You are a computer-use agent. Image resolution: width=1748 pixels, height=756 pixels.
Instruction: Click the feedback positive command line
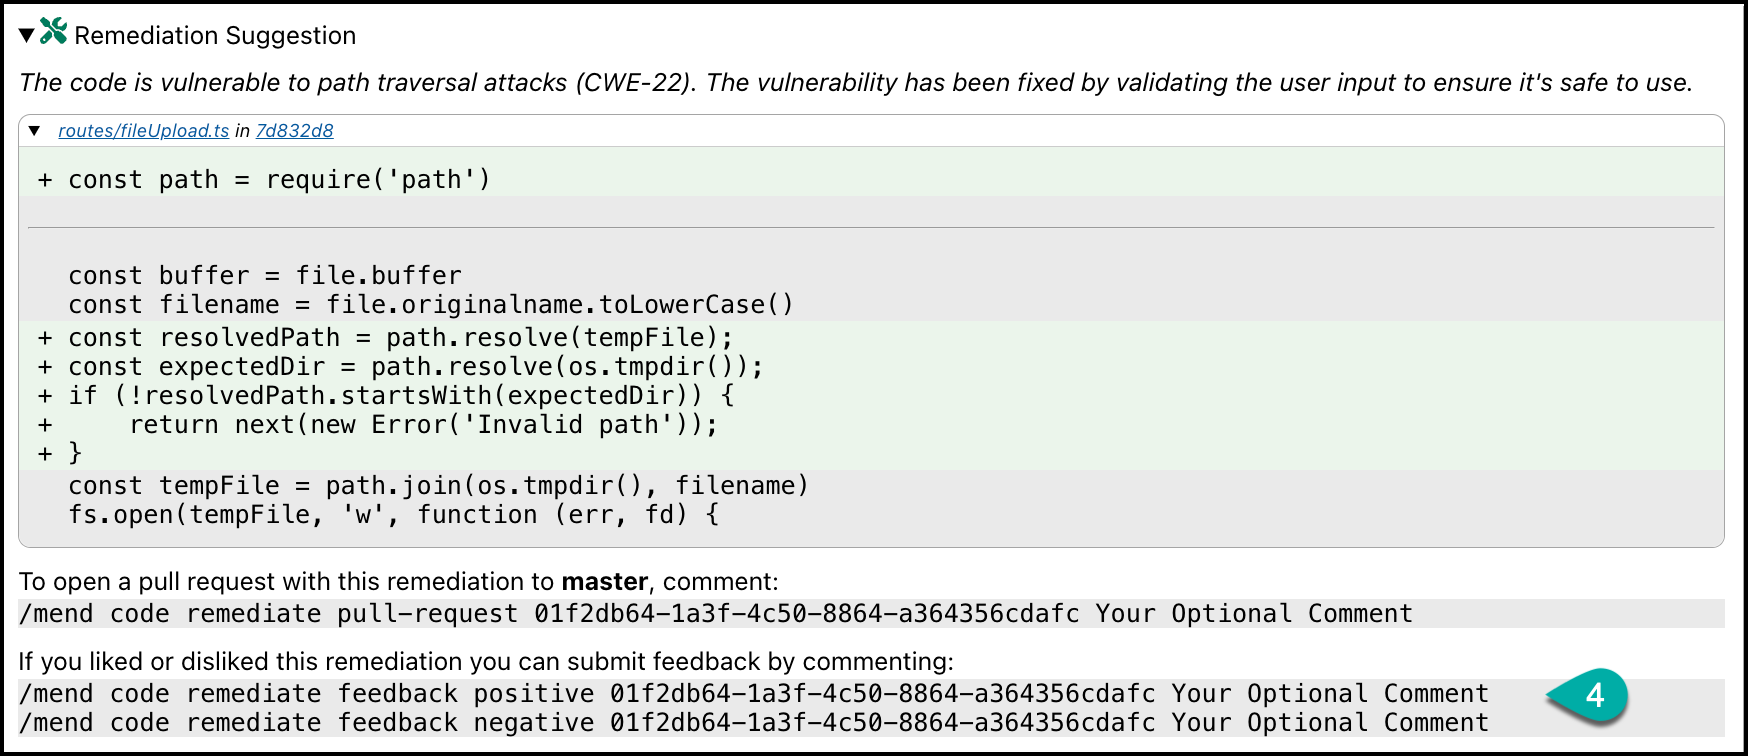click(x=753, y=694)
